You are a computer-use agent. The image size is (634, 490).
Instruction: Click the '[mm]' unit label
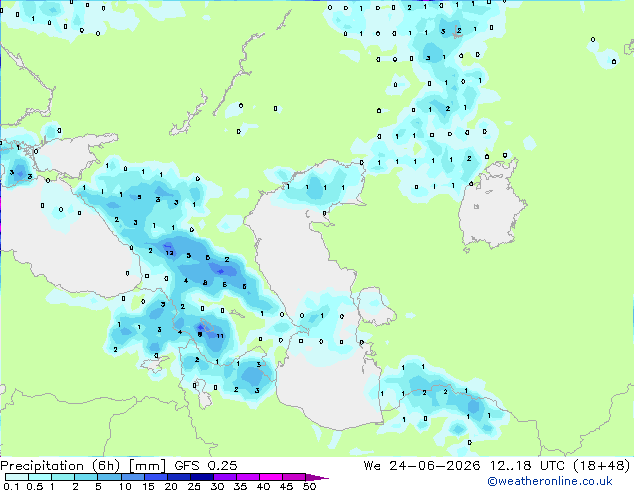coord(148,466)
